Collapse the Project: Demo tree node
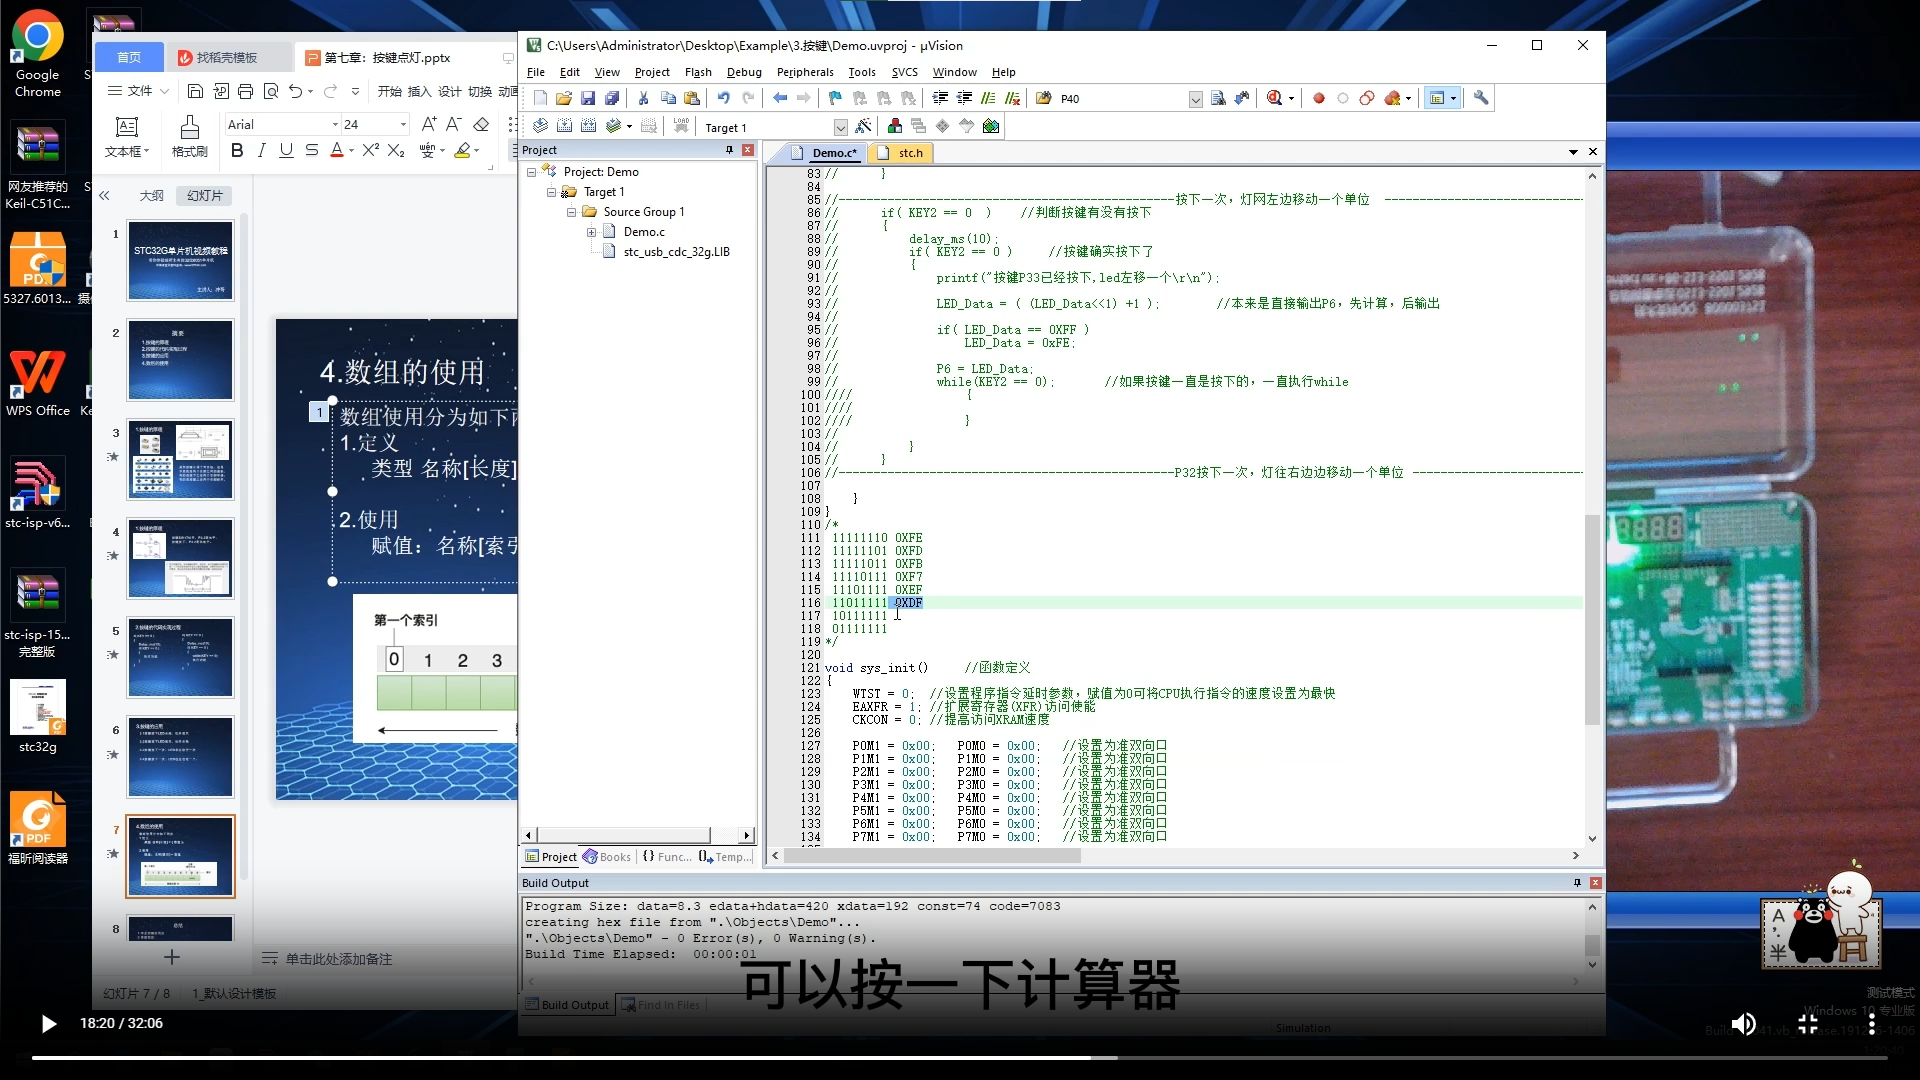The width and height of the screenshot is (1920, 1080). point(531,172)
